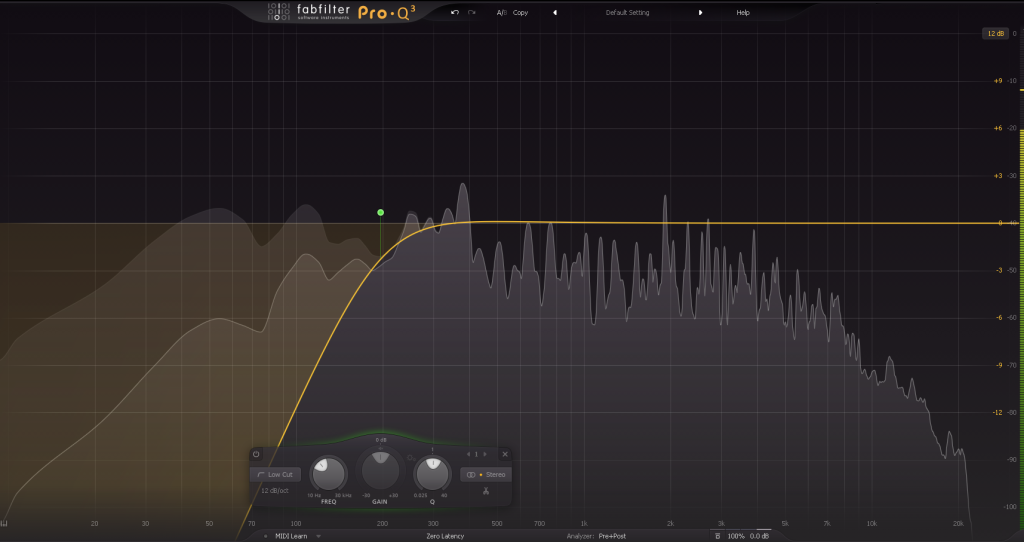This screenshot has height=542, width=1024.
Task: Click the Copy button
Action: pyautogui.click(x=520, y=13)
